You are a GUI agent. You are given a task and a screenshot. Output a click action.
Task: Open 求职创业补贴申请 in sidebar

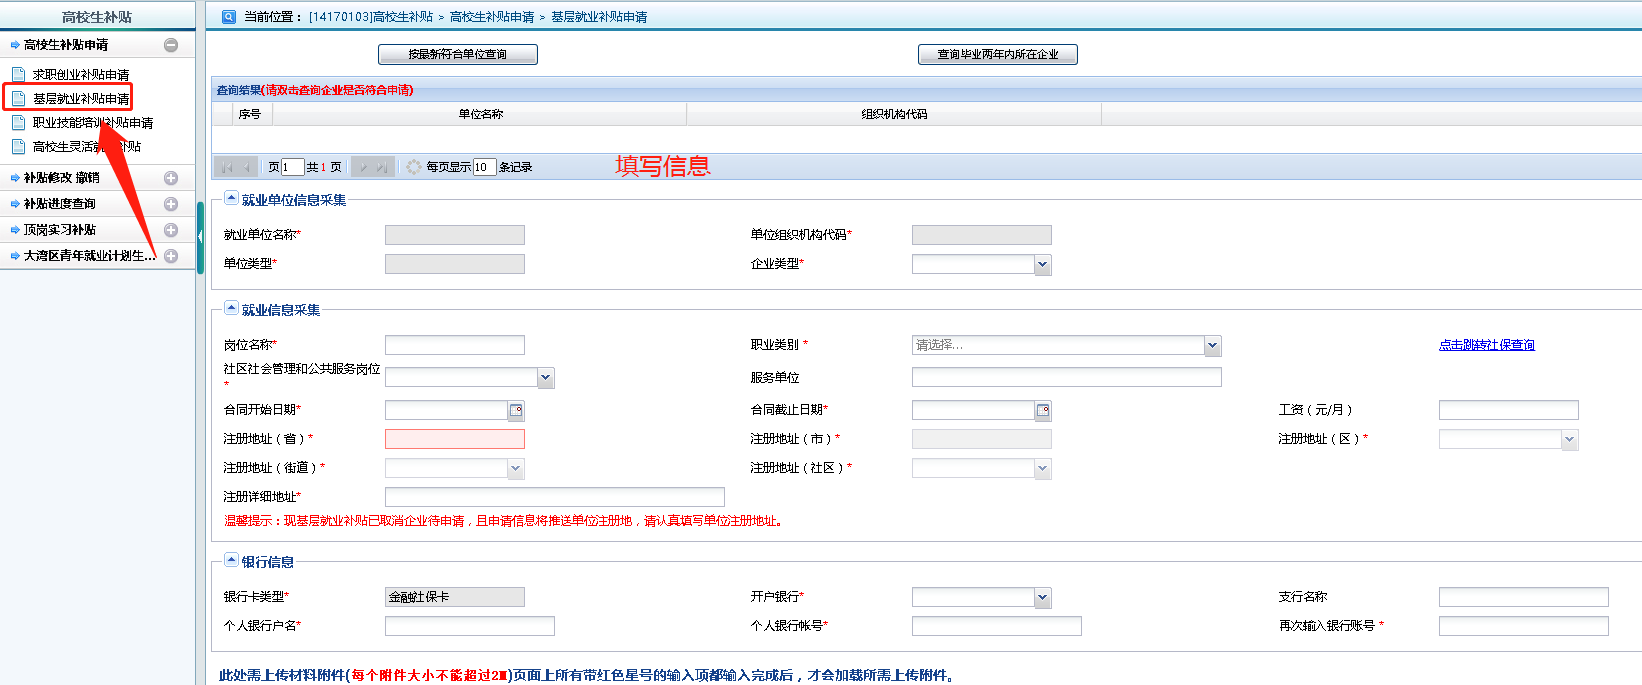81,75
